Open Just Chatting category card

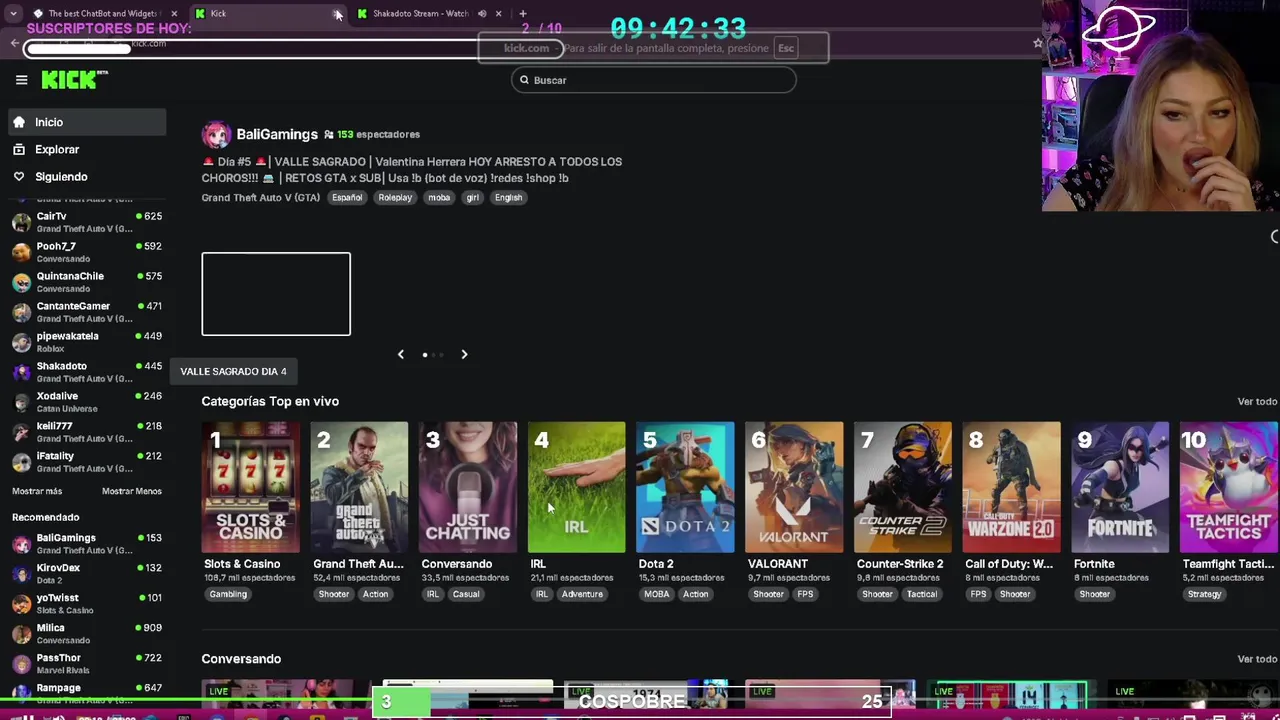point(468,487)
